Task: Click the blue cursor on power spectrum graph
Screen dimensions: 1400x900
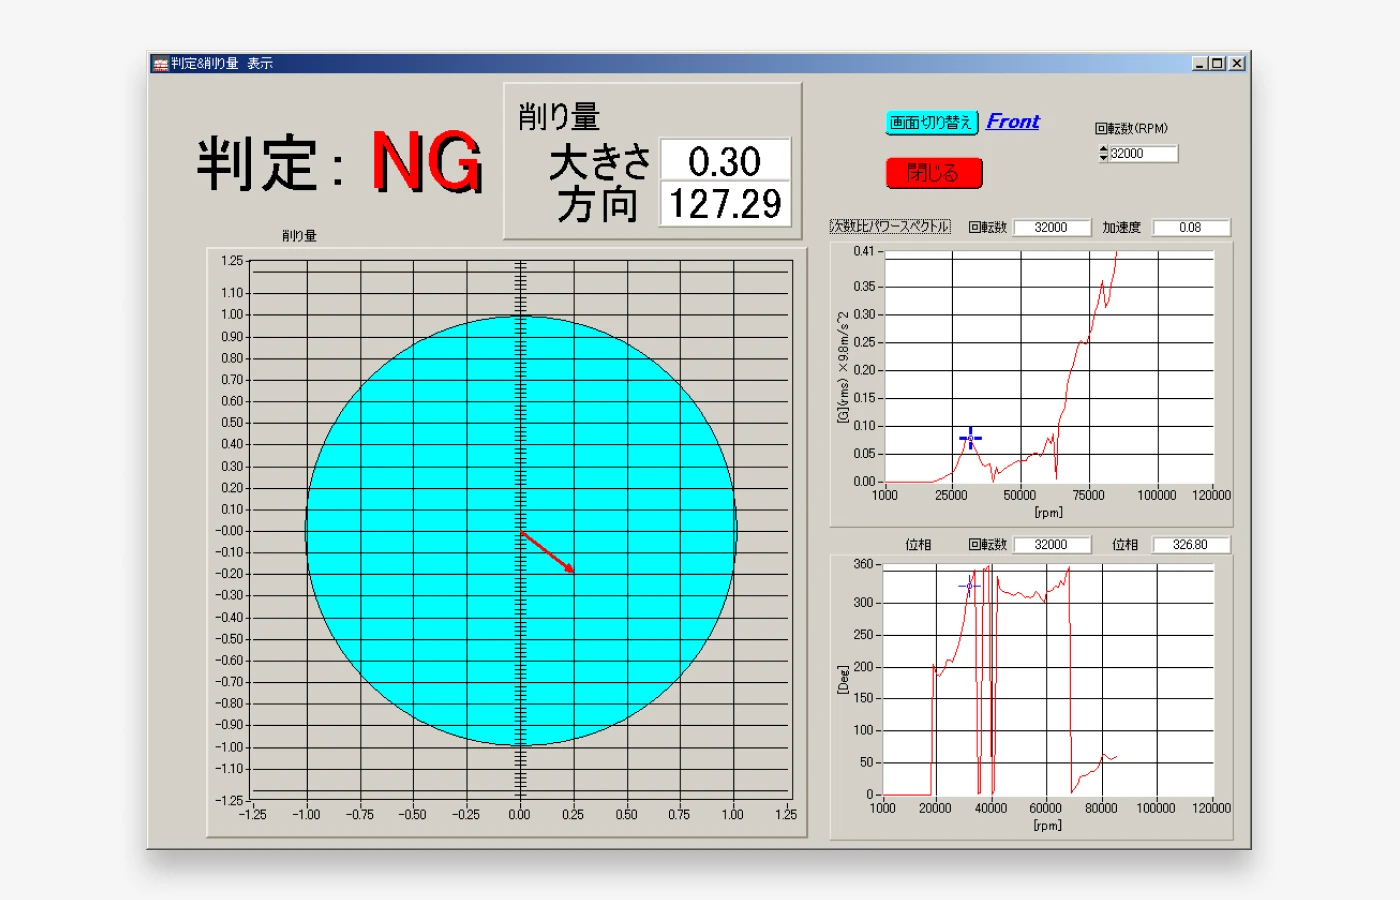Action: coord(970,438)
